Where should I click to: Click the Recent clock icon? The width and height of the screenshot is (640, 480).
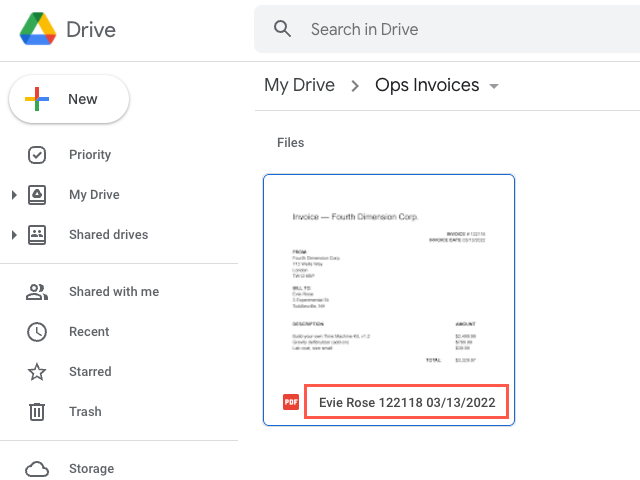click(x=37, y=332)
